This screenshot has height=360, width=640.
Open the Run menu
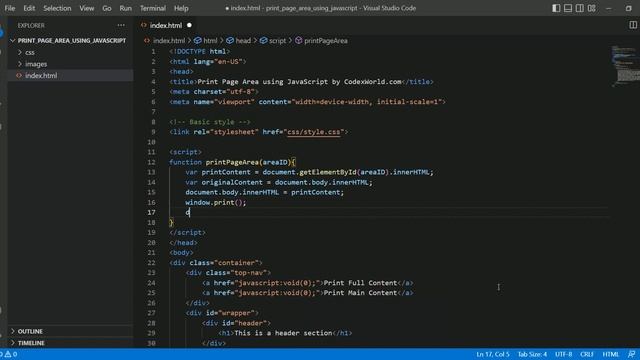tap(125, 8)
